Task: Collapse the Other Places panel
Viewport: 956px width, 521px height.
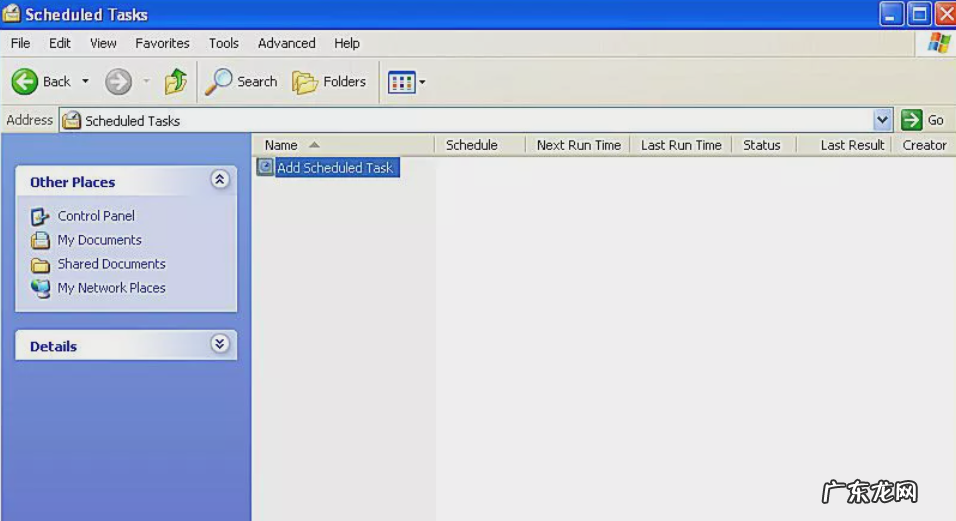Action: pos(219,180)
